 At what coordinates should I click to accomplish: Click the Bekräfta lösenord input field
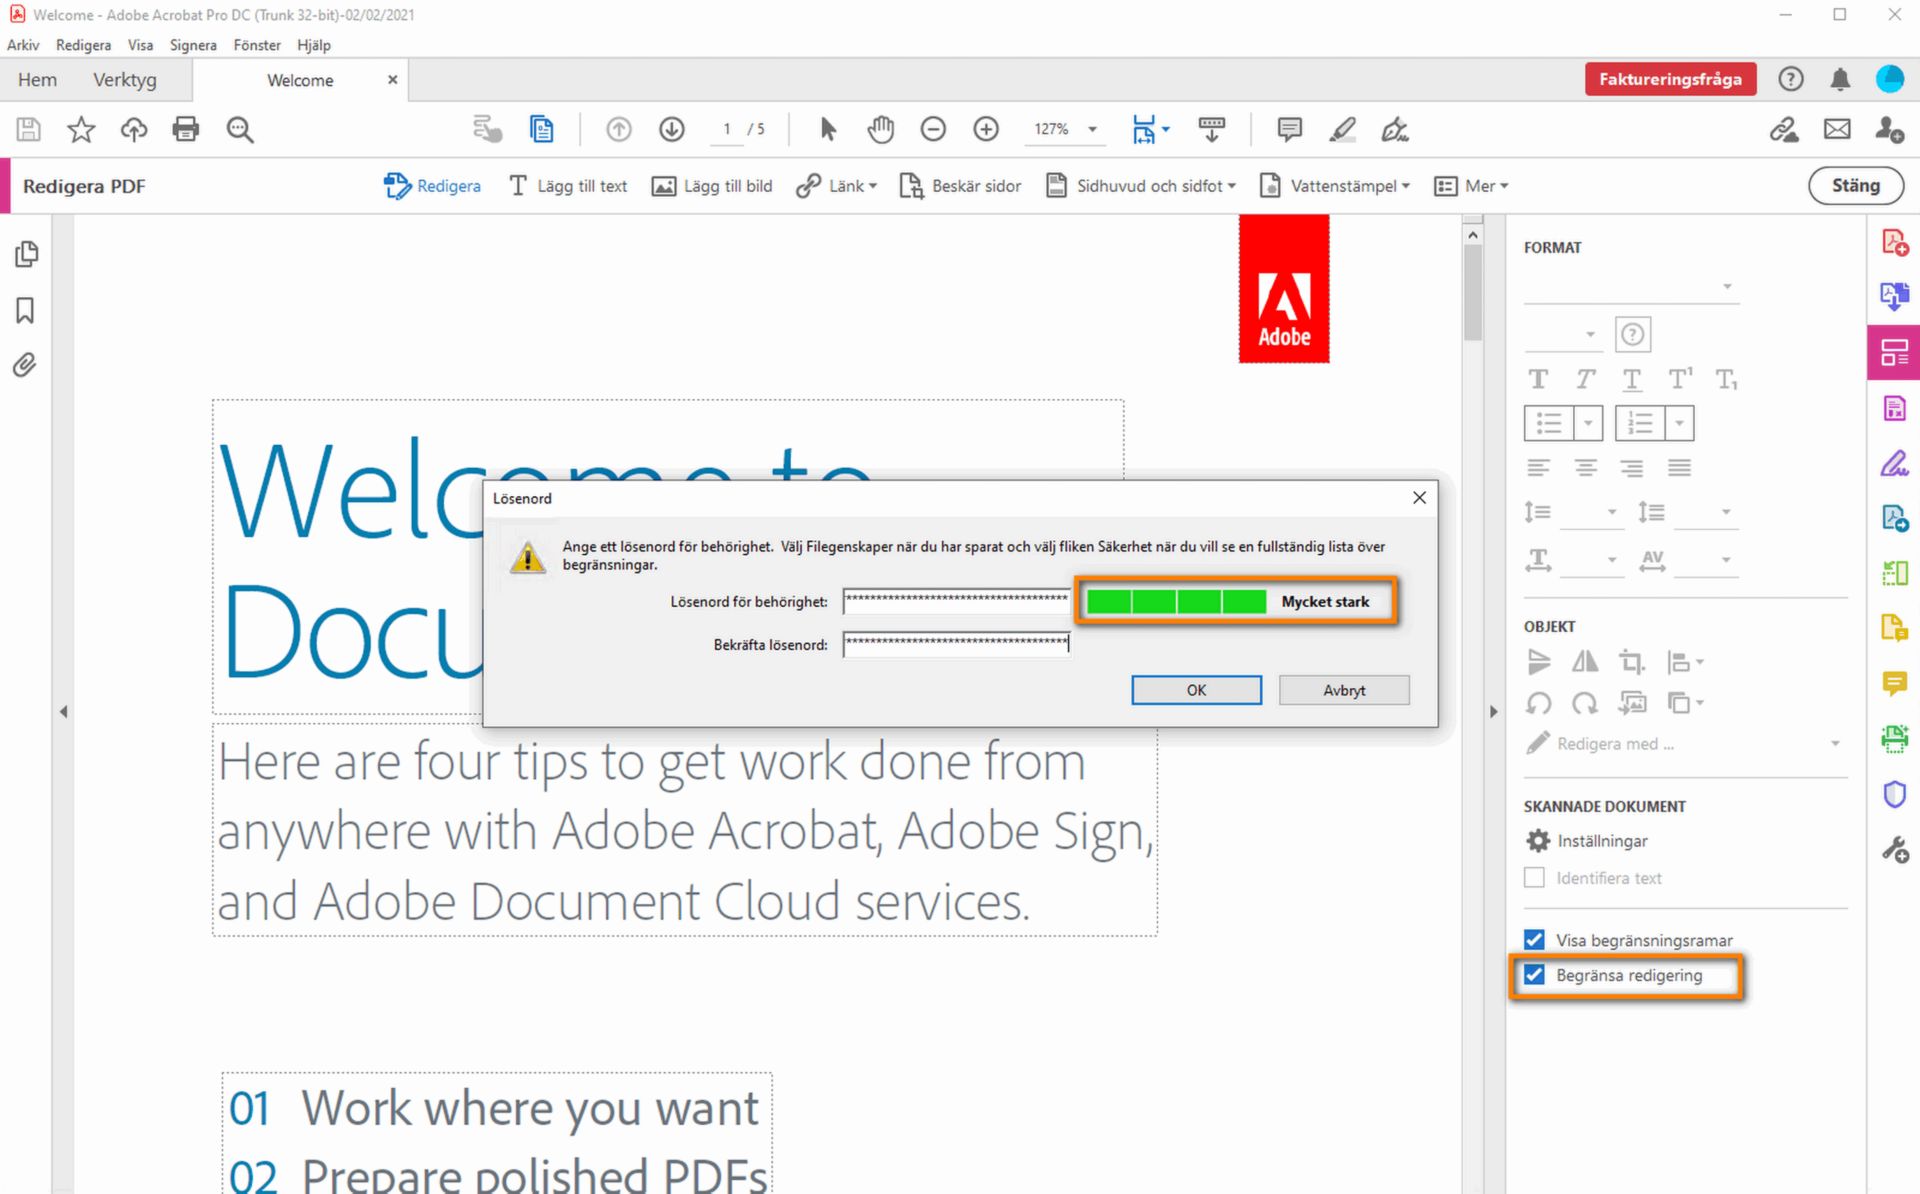(956, 645)
